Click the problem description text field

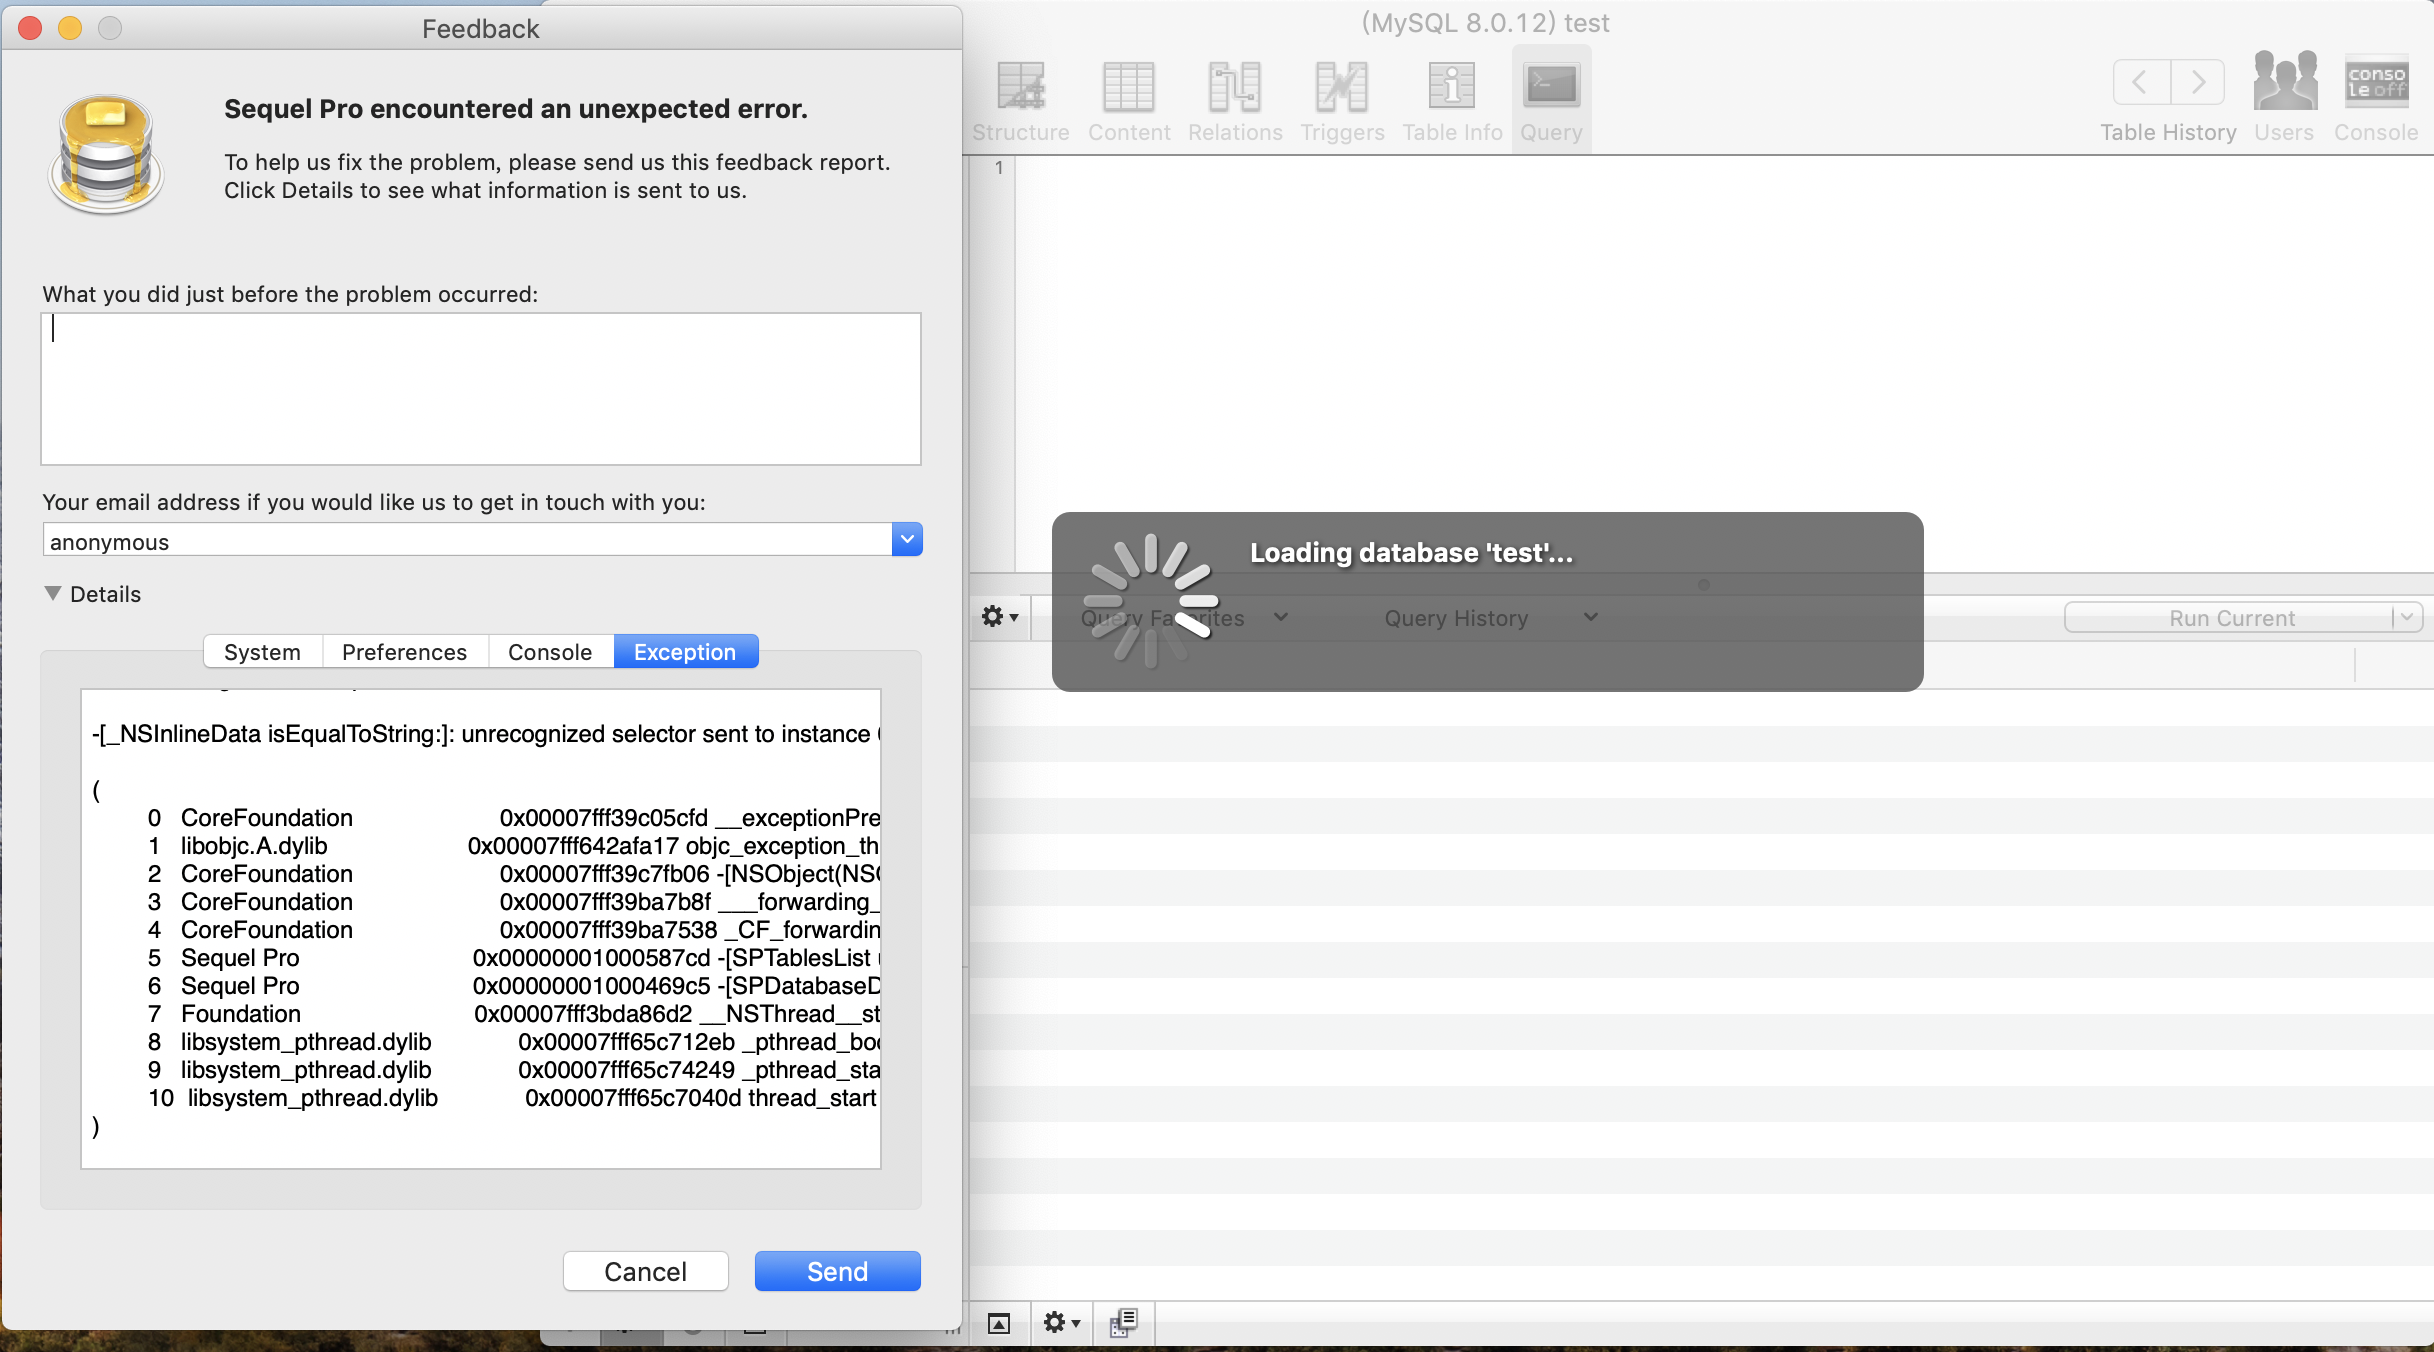(x=480, y=388)
